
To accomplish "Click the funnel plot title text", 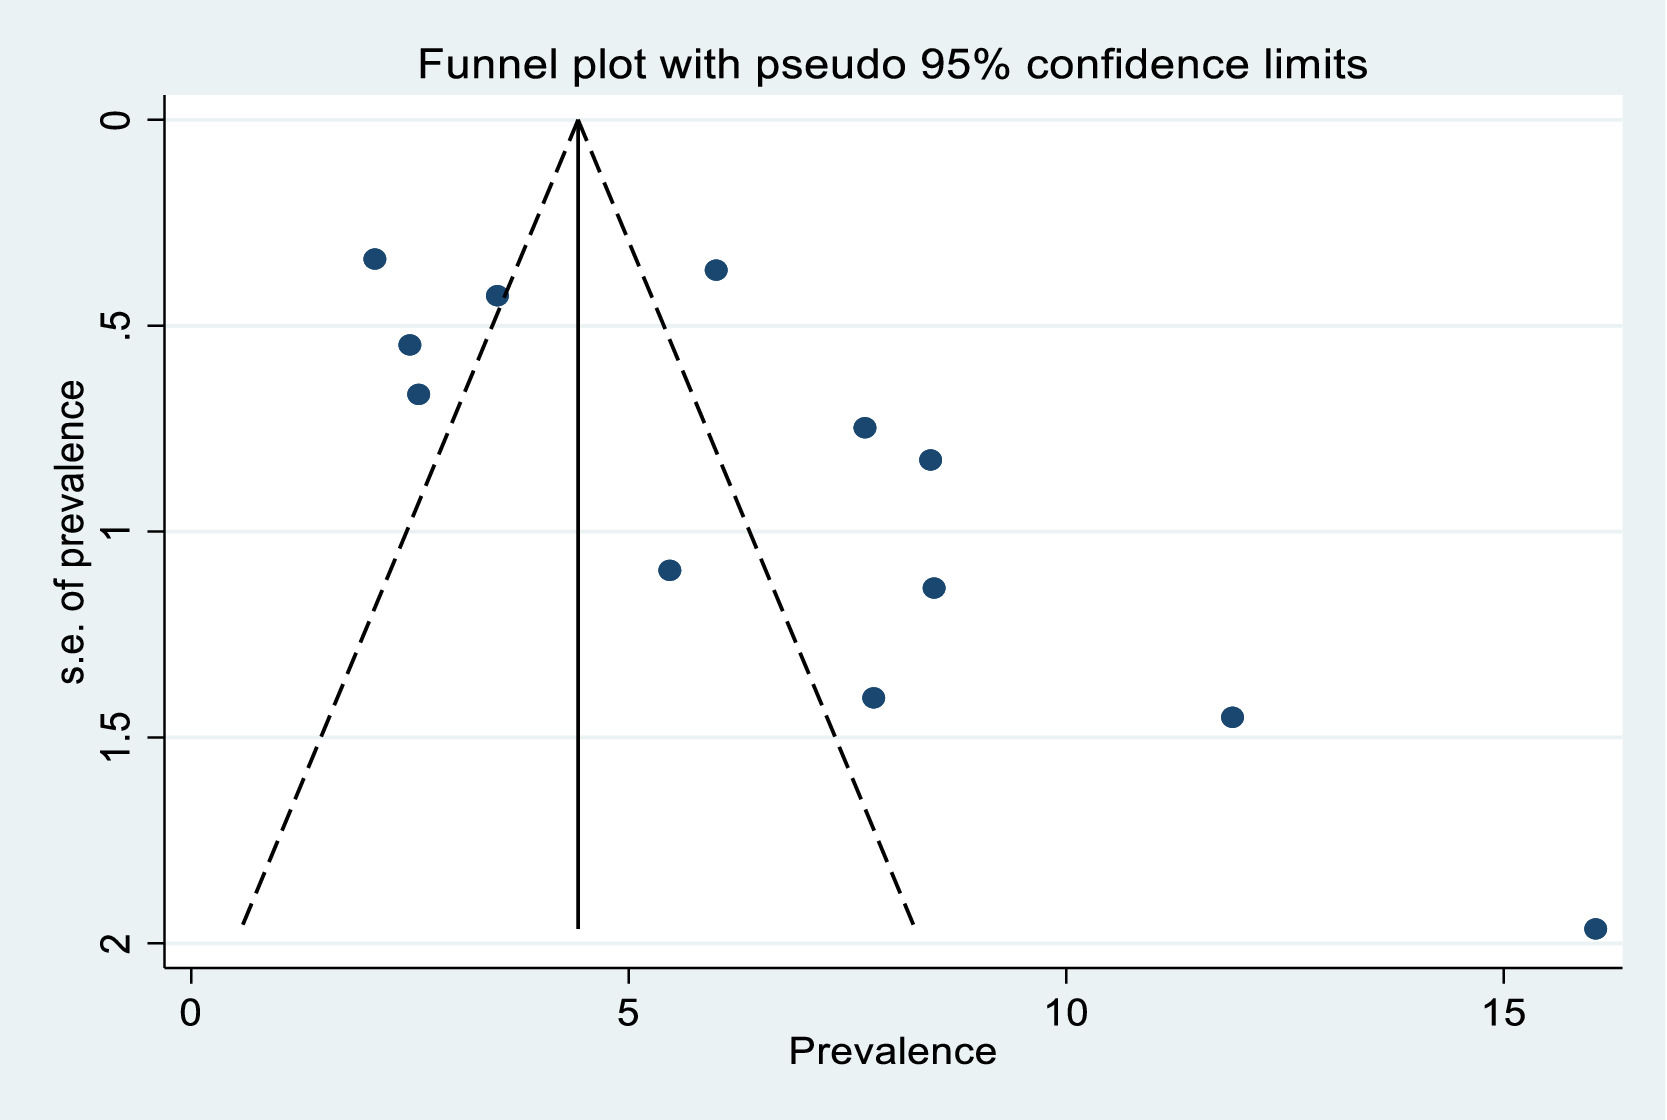I will tap(892, 65).
